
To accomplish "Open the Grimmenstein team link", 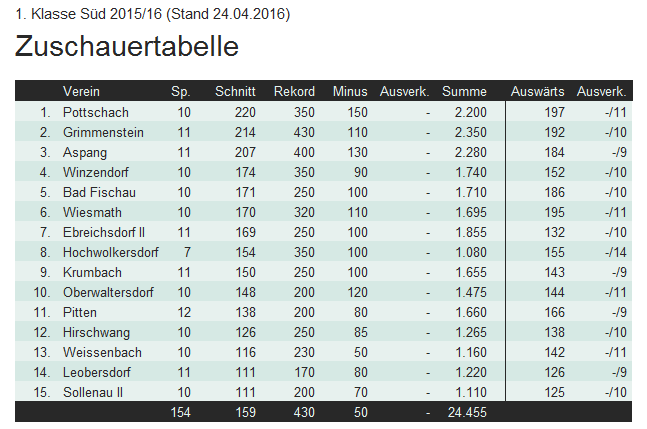I will (103, 132).
